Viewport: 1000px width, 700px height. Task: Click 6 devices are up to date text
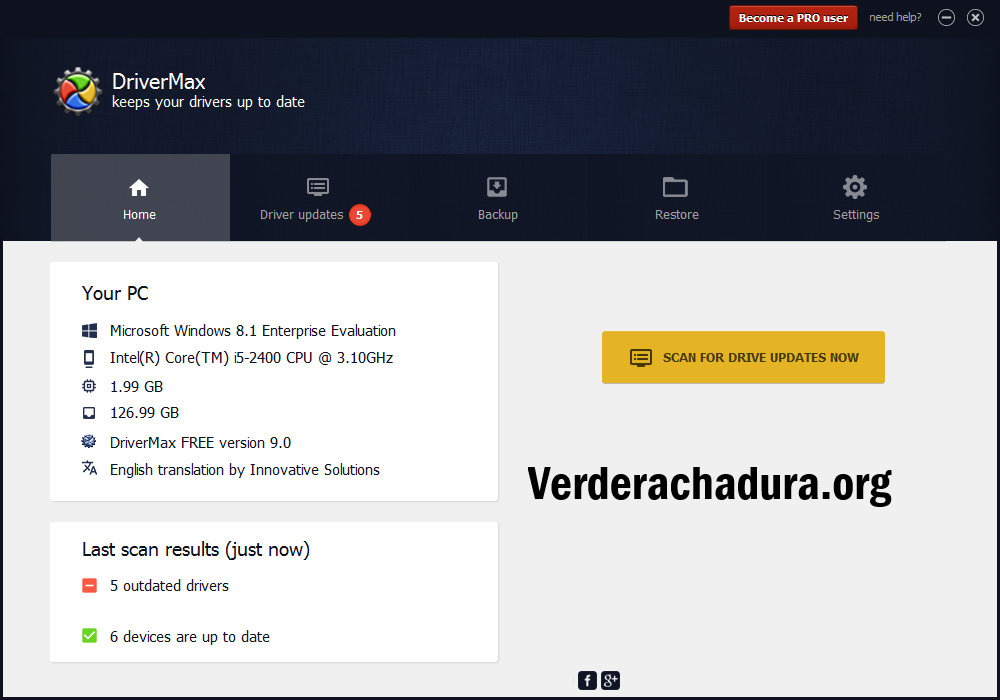click(189, 636)
